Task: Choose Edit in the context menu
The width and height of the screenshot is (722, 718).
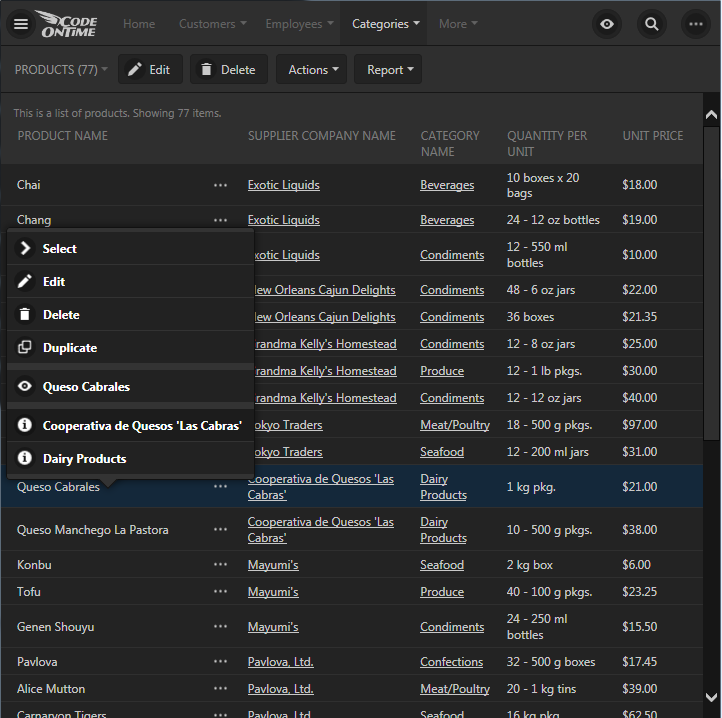Action: pyautogui.click(x=130, y=281)
